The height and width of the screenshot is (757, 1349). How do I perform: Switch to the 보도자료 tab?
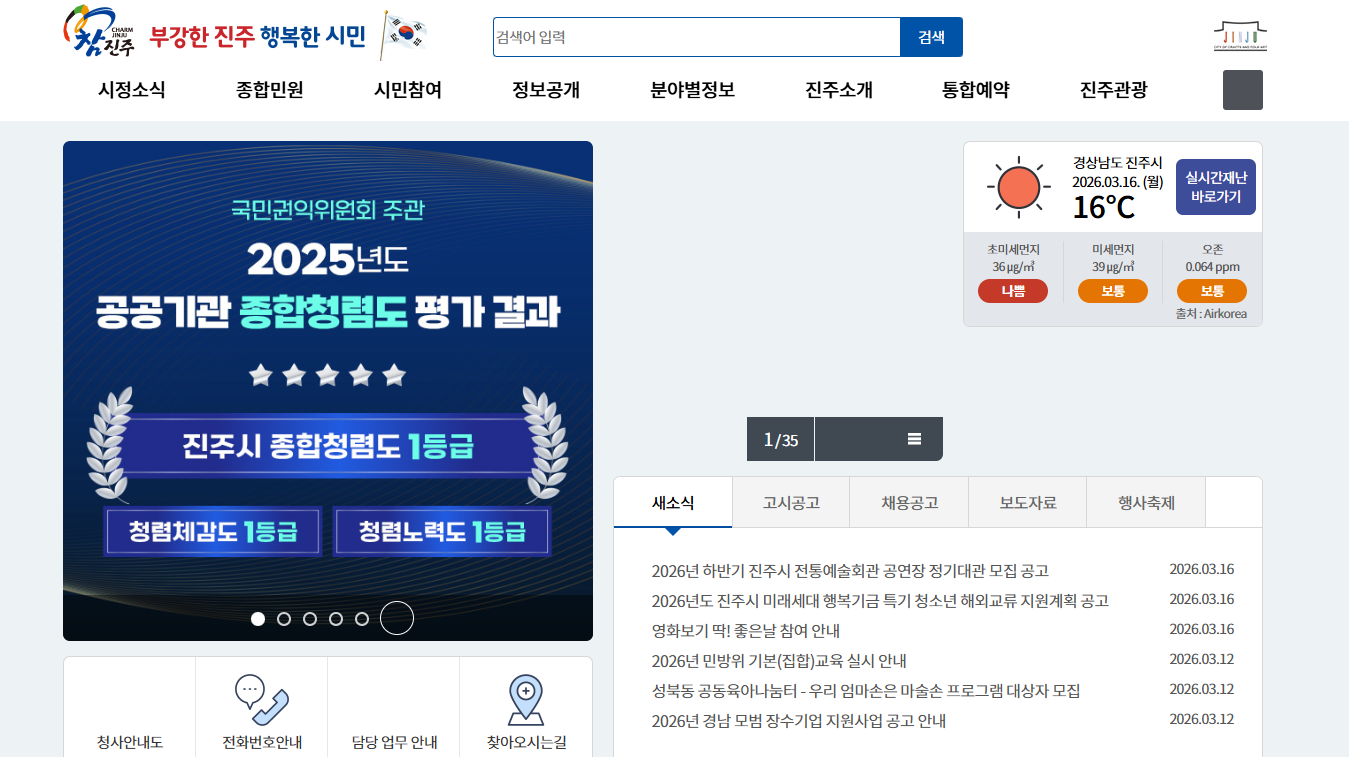[x=1028, y=503]
